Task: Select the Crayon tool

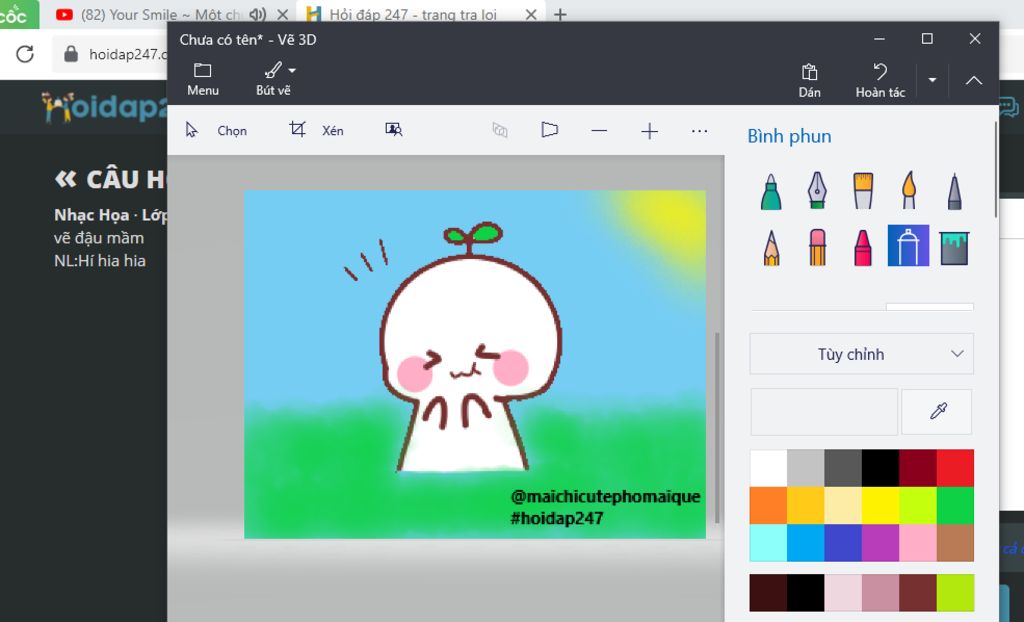Action: tap(863, 246)
